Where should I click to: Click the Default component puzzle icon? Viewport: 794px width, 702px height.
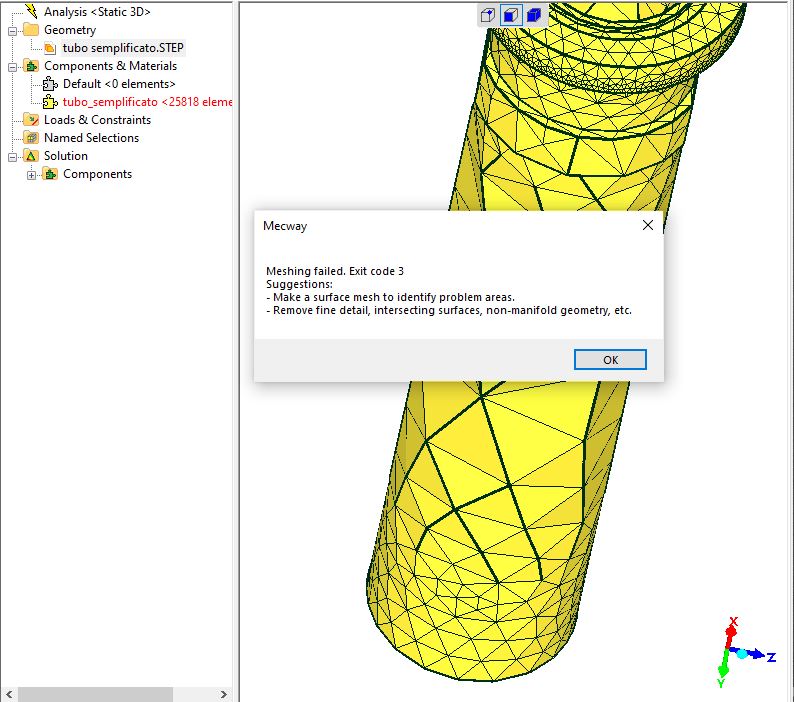[x=50, y=84]
